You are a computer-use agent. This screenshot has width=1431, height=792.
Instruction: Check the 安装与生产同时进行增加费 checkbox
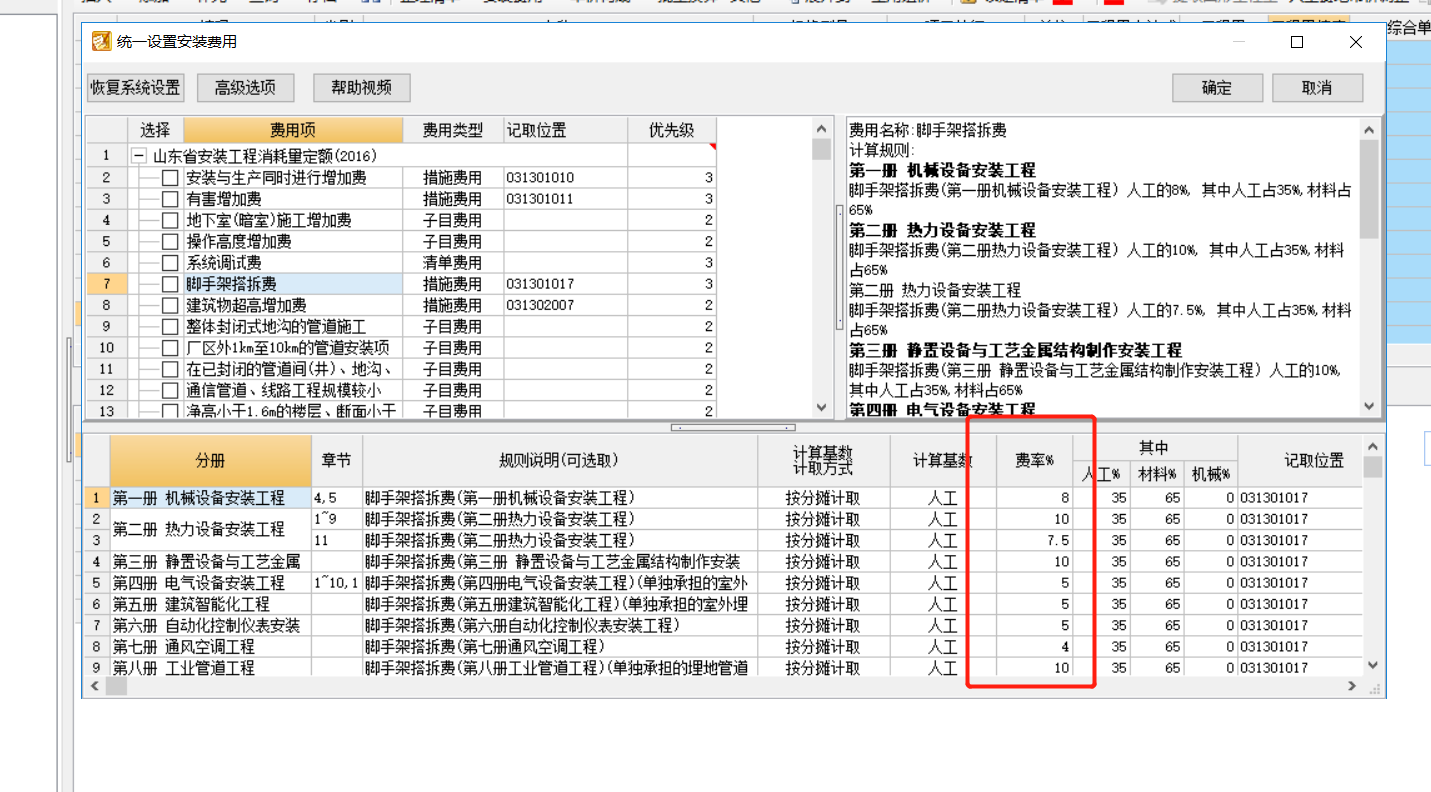click(x=170, y=178)
